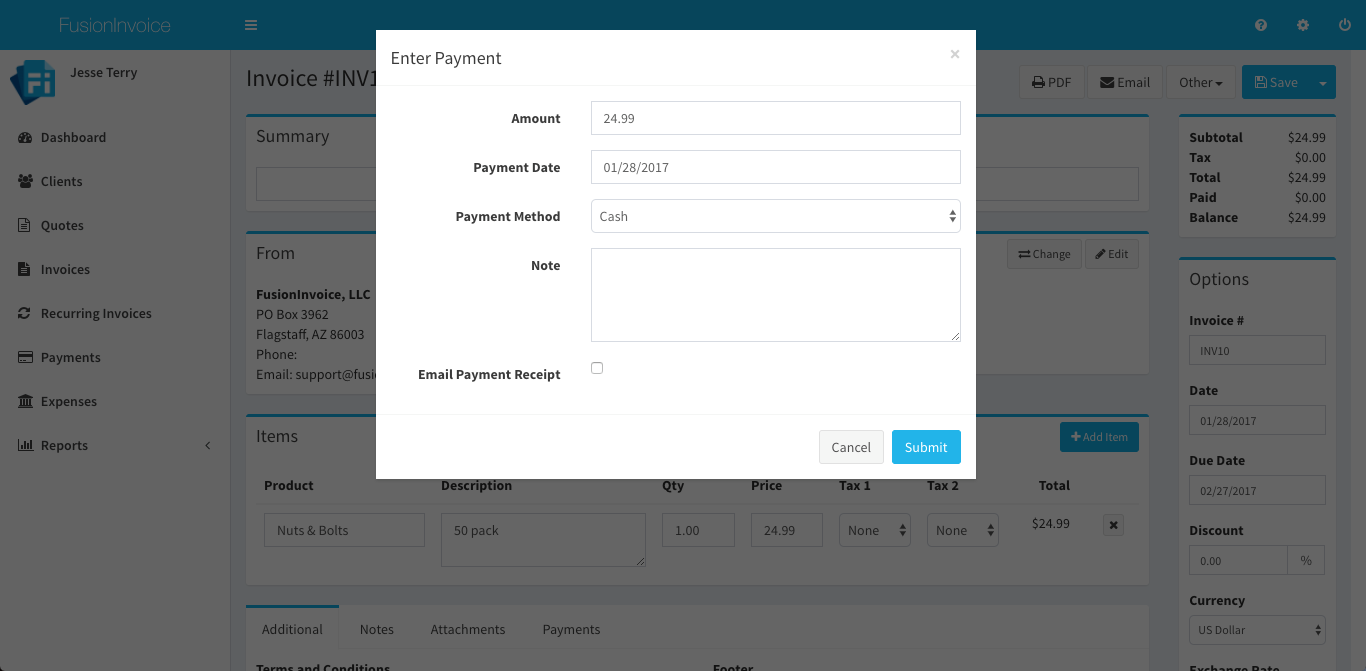This screenshot has width=1366, height=671.
Task: Delete the Nuts & Bolts item row
Action: click(x=1114, y=525)
